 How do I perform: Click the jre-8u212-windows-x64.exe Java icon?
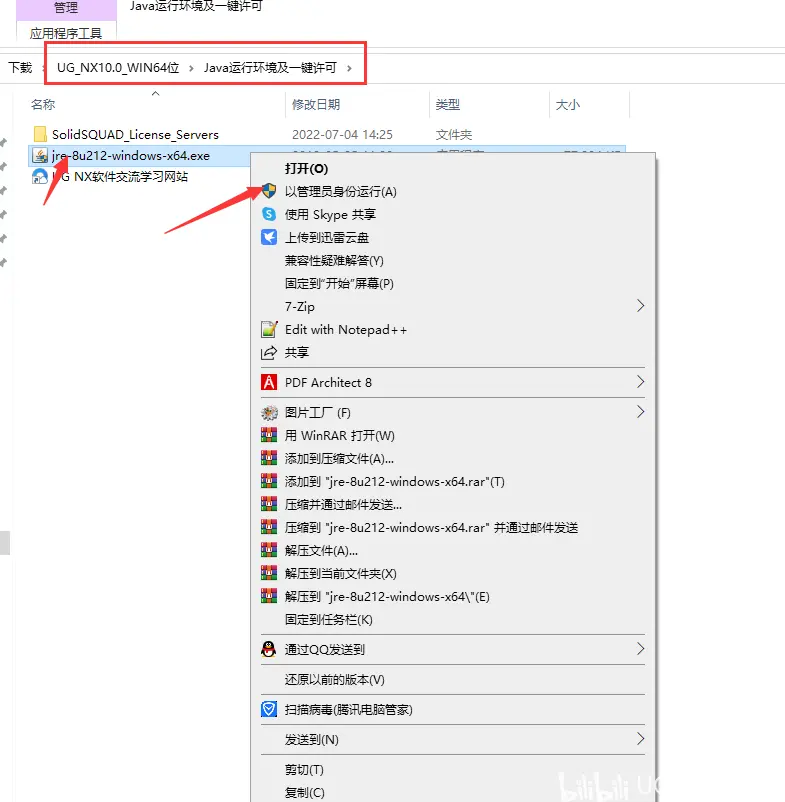click(40, 155)
